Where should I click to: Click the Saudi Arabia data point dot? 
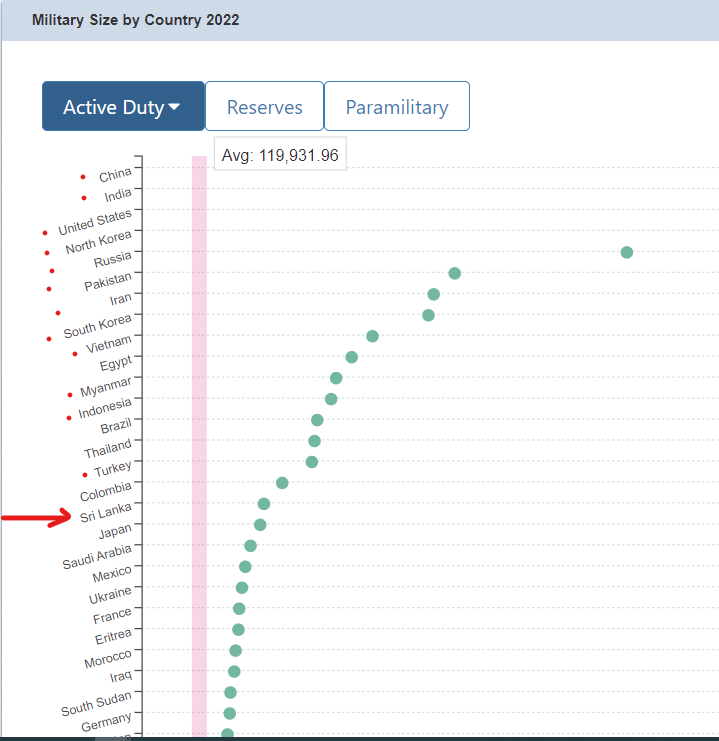[251, 546]
